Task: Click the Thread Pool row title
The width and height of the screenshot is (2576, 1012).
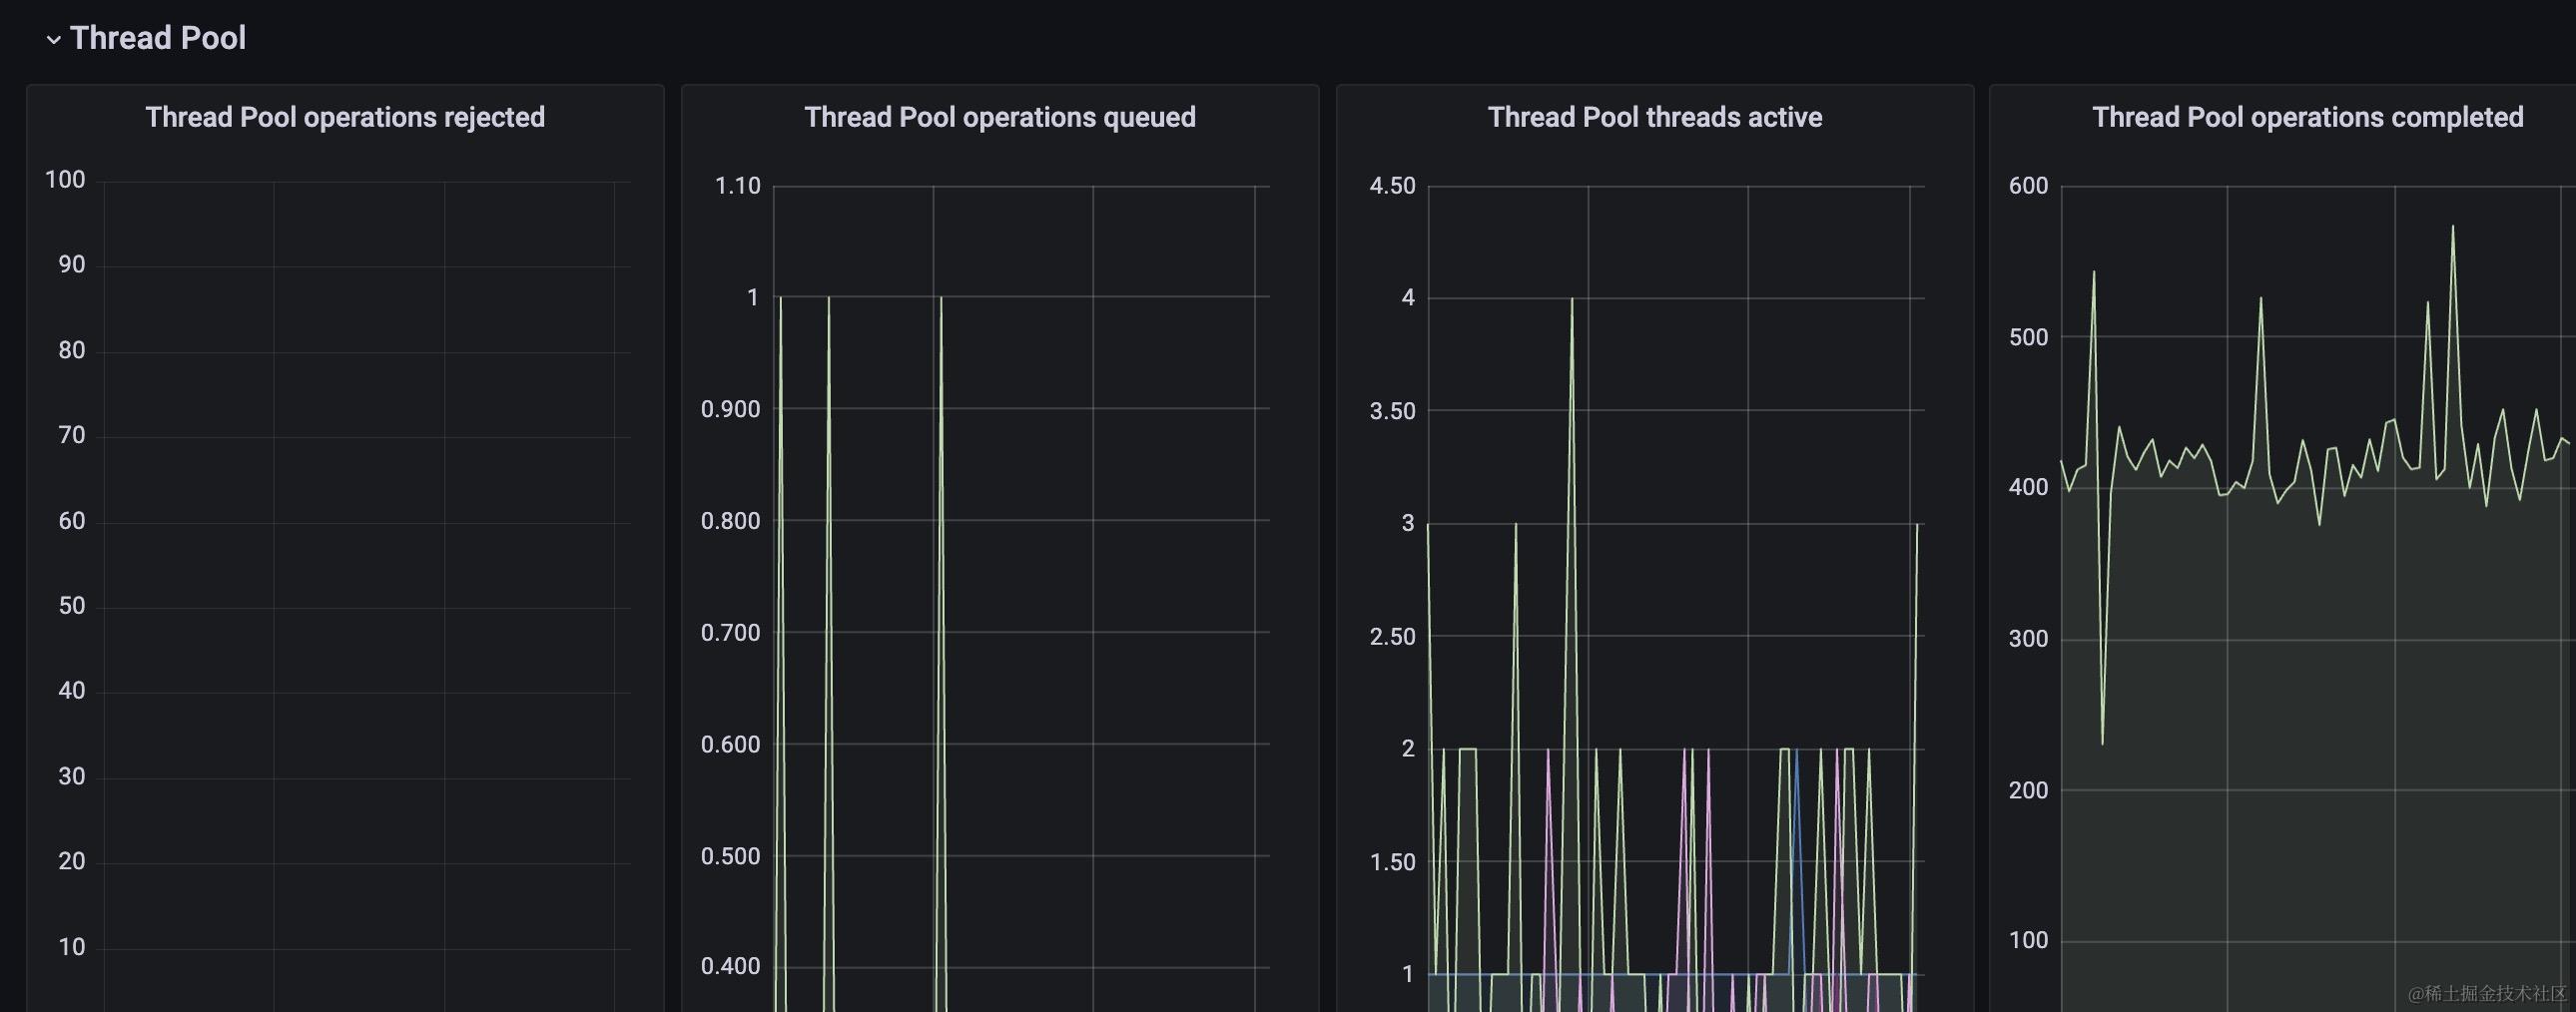Action: (x=158, y=38)
